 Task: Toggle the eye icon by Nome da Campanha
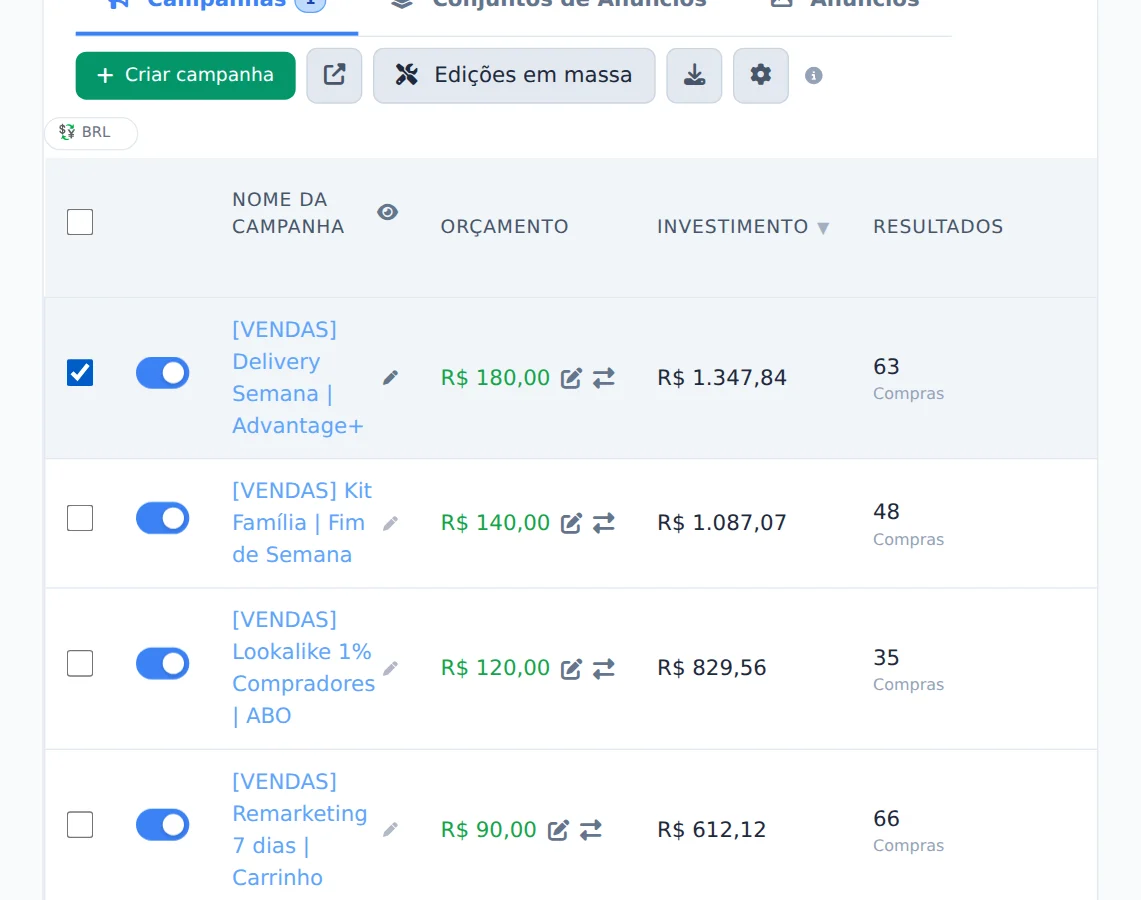coord(387,212)
